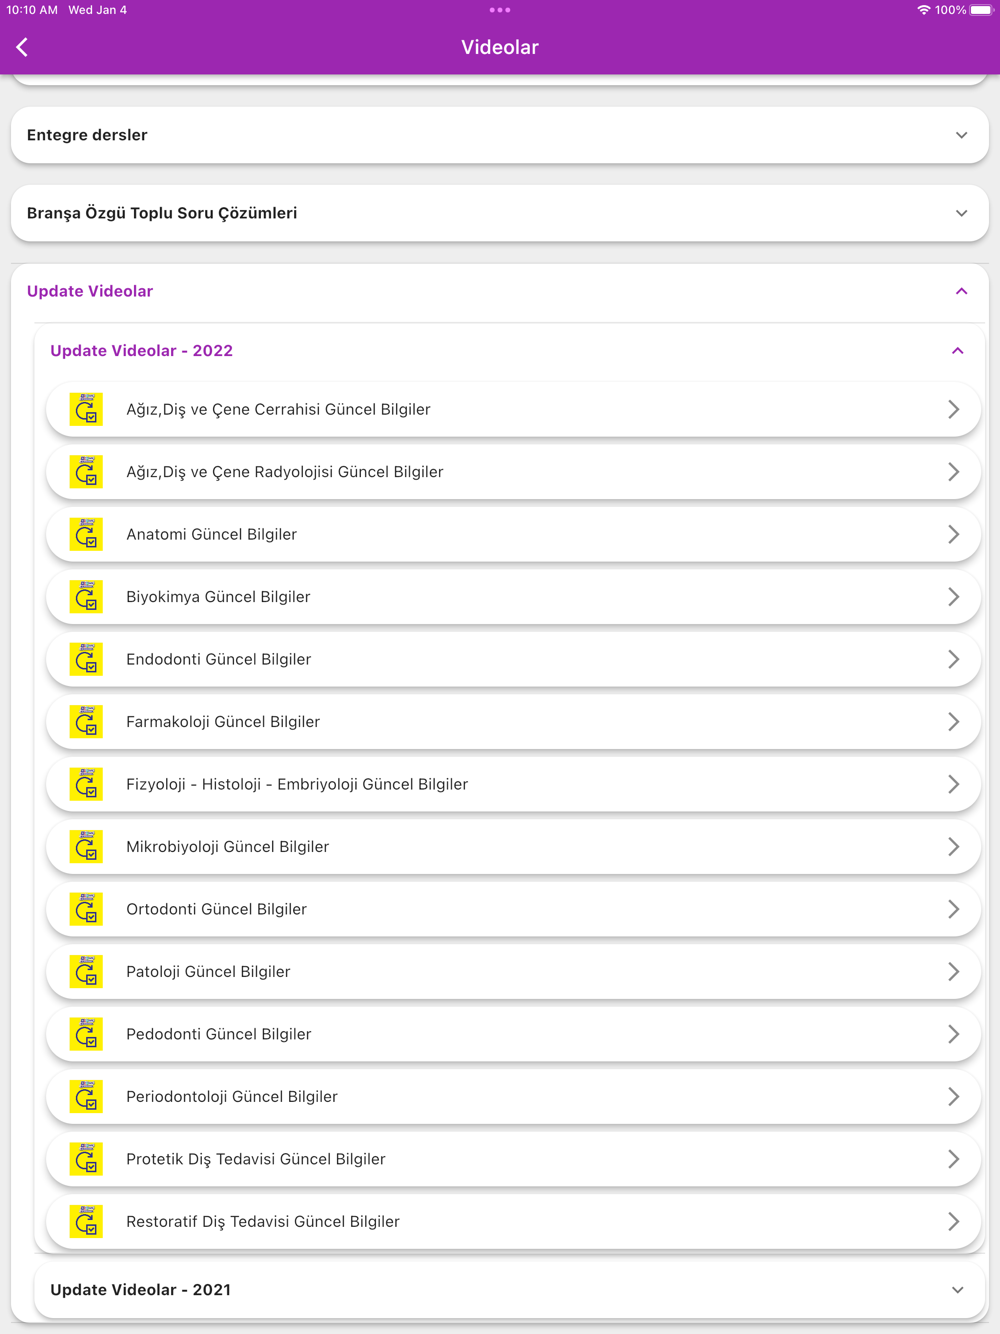Collapse the Update Videolar section chevron
Screen dimensions: 1000x1334
click(961, 291)
